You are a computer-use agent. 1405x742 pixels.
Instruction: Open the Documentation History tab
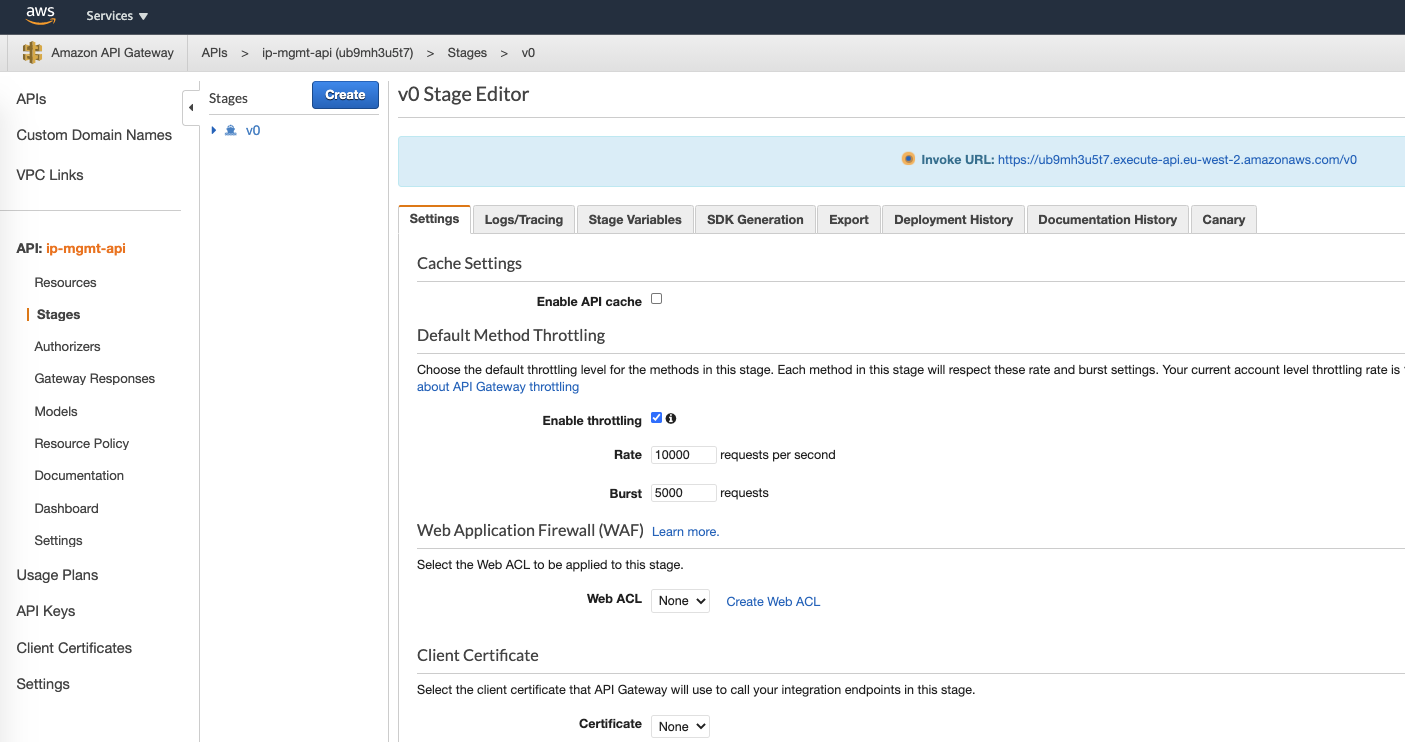pos(1108,220)
